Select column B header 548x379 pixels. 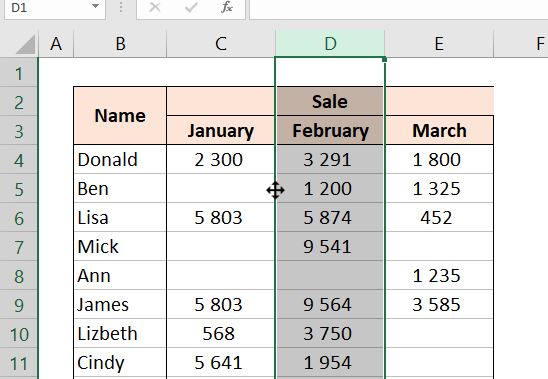[120, 44]
